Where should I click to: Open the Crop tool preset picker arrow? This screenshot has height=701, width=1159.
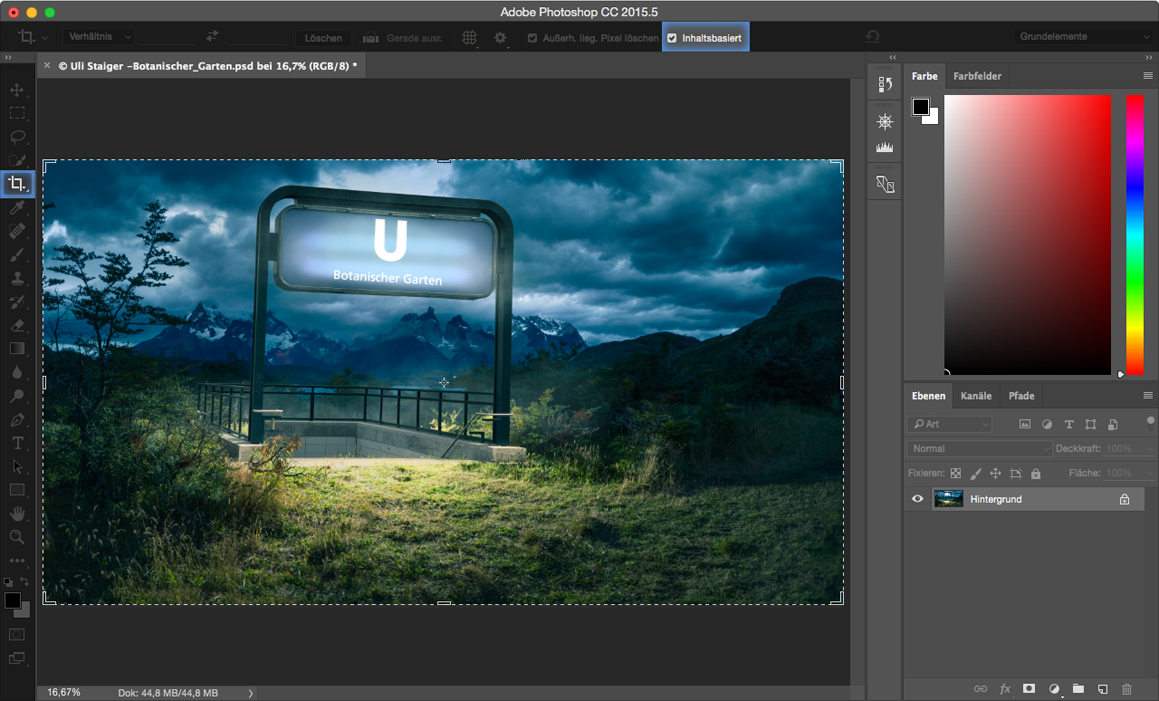45,38
